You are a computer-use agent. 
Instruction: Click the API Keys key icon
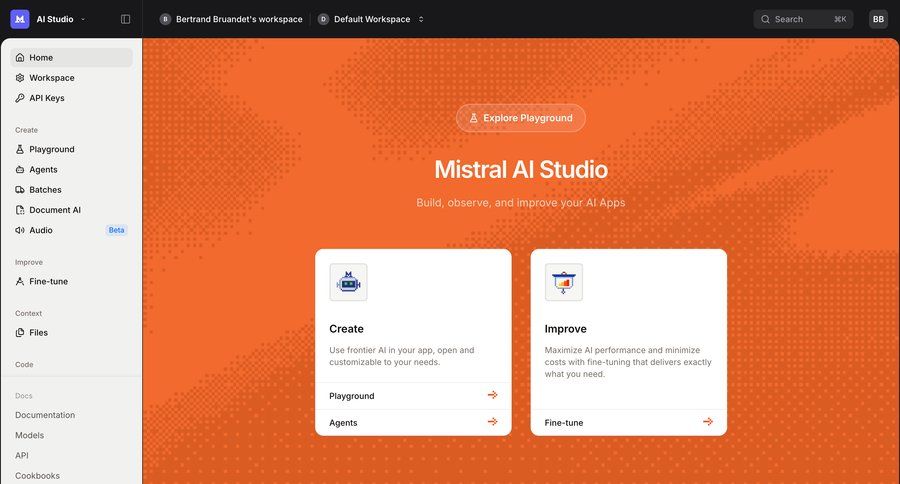pos(20,98)
